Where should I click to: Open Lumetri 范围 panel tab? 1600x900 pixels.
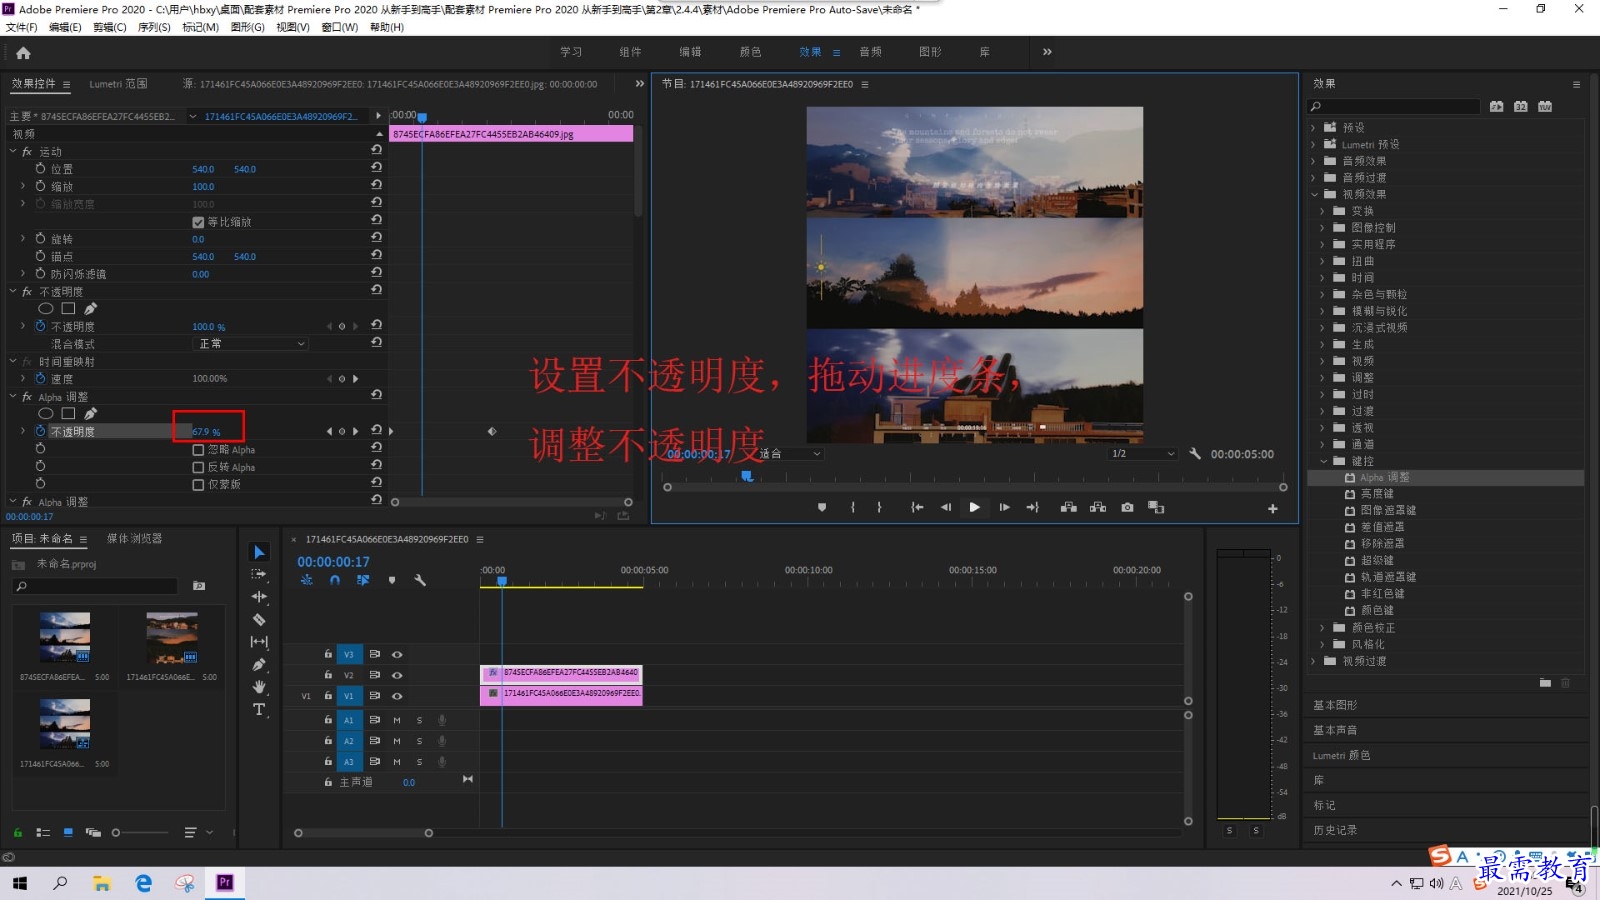coord(118,84)
